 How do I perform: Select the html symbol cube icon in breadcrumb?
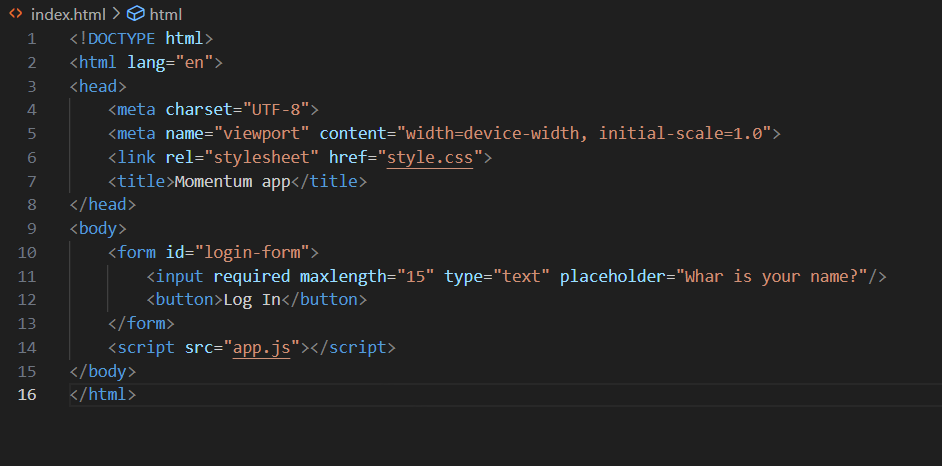(x=136, y=13)
